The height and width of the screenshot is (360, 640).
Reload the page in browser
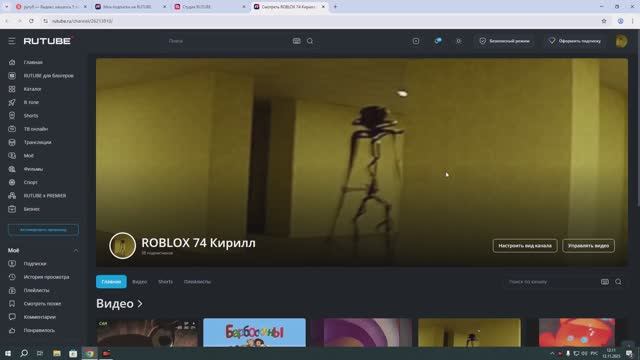click(x=31, y=21)
